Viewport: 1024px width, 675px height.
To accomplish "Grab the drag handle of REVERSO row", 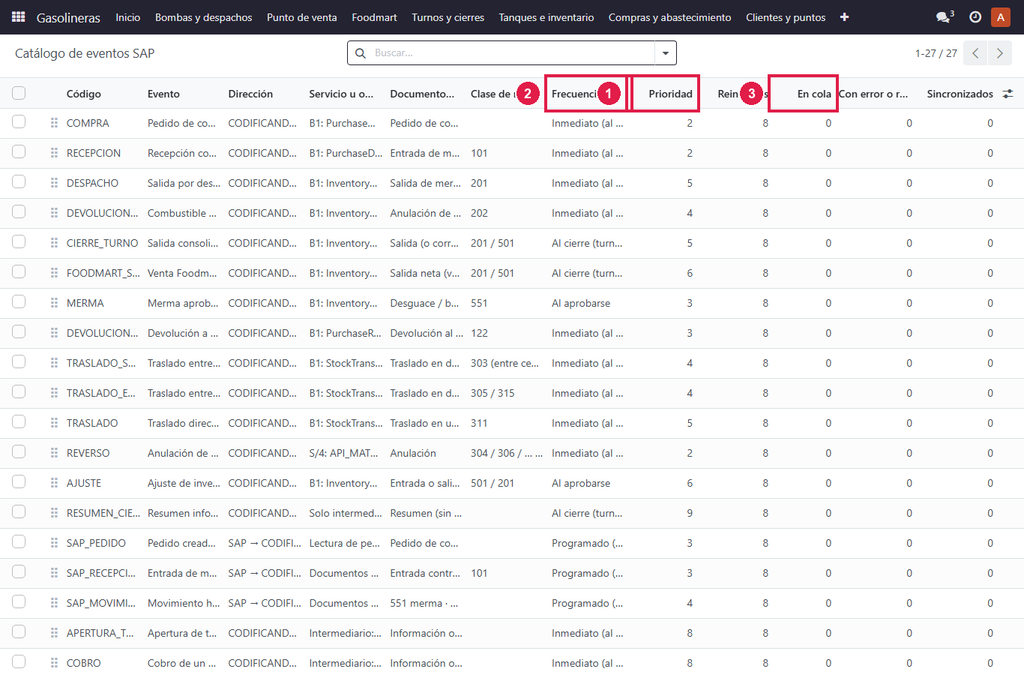I will point(54,453).
